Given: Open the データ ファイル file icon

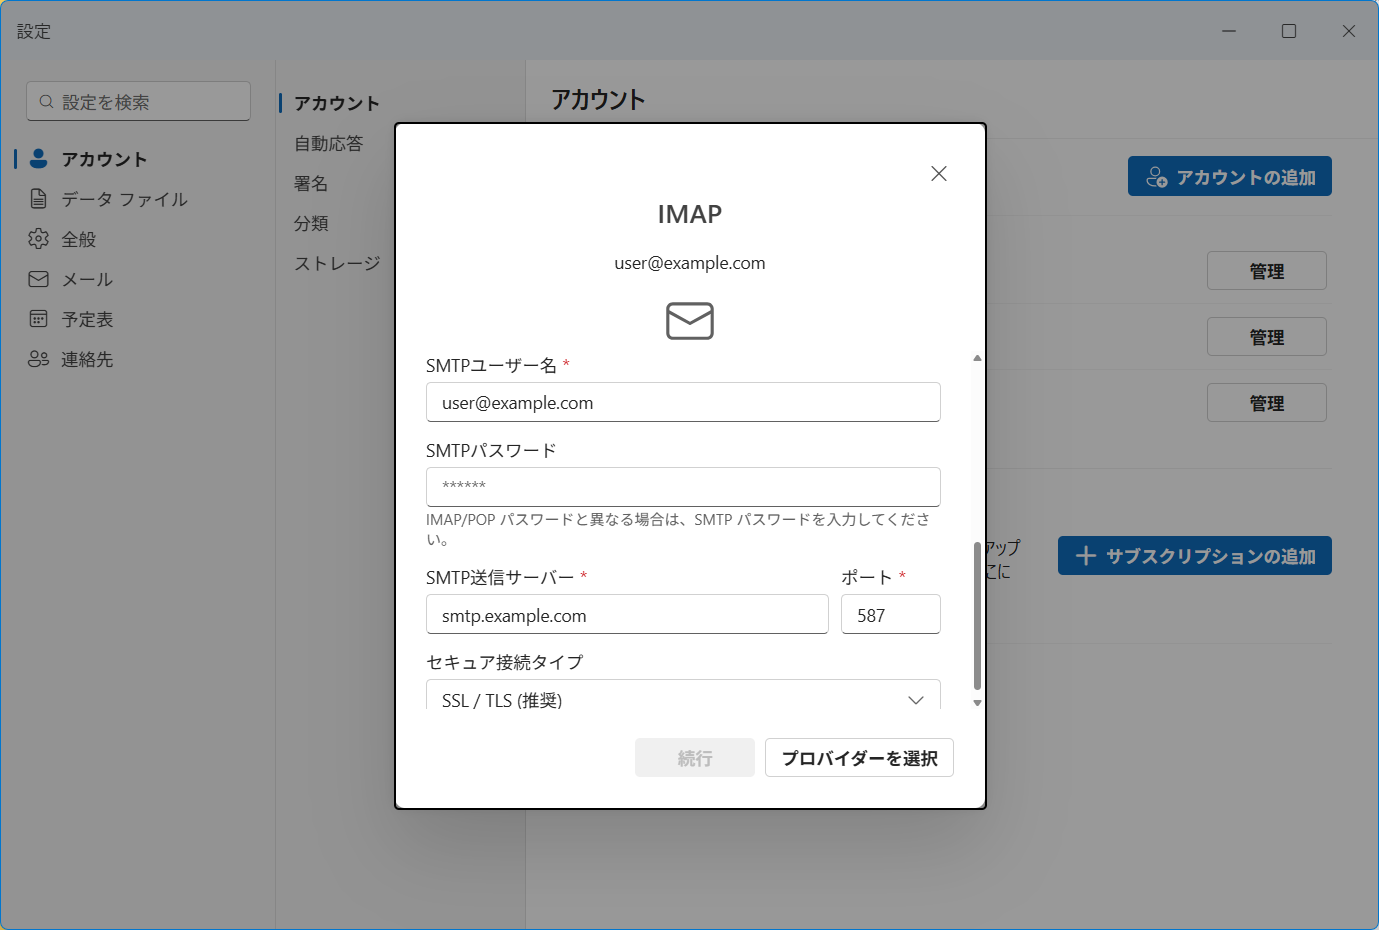Looking at the screenshot, I should coord(39,198).
